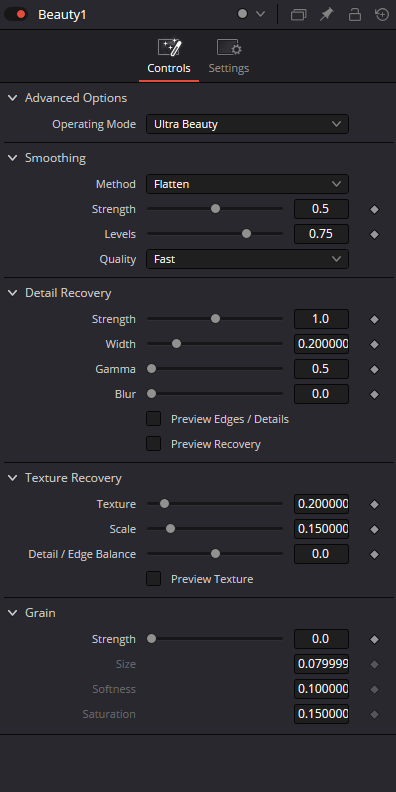This screenshot has width=396, height=792.
Task: Click the Smoothing Strength slider handle
Action: (216, 209)
